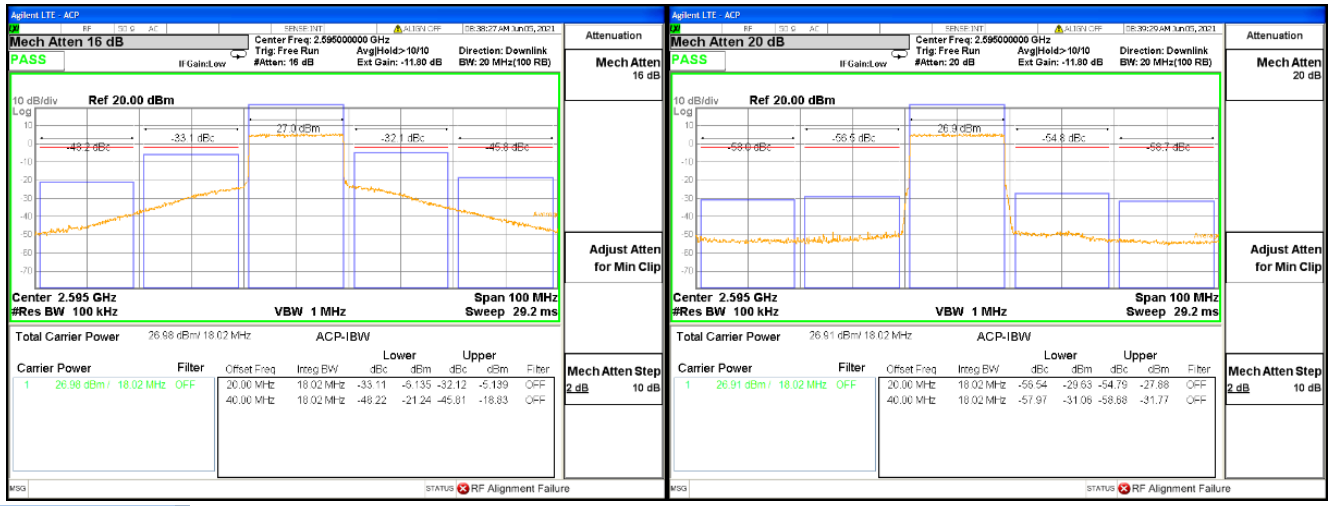Viewport: 1332px width, 506px height.
Task: Select the 40.00 MHz offset row with -57.97 dBc
Action: pos(1048,400)
